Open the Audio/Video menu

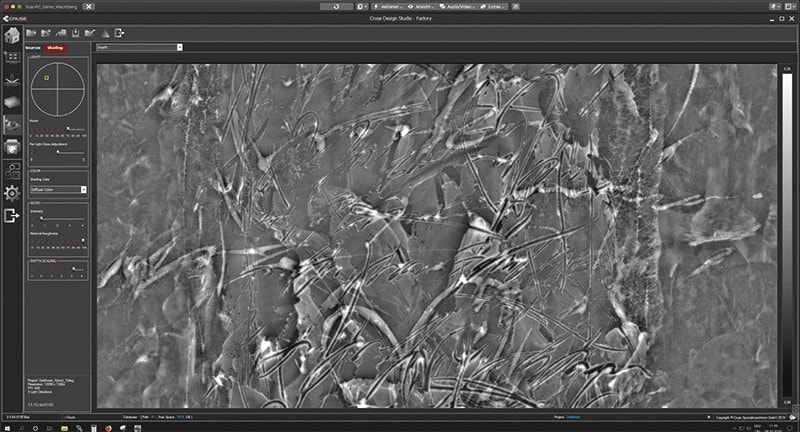point(457,7)
